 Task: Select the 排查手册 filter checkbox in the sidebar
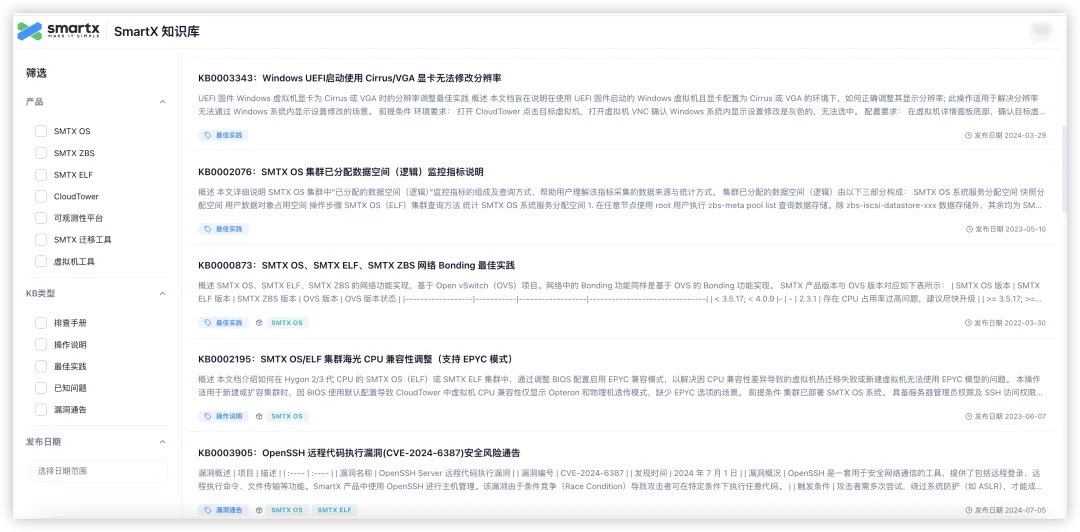[41, 323]
